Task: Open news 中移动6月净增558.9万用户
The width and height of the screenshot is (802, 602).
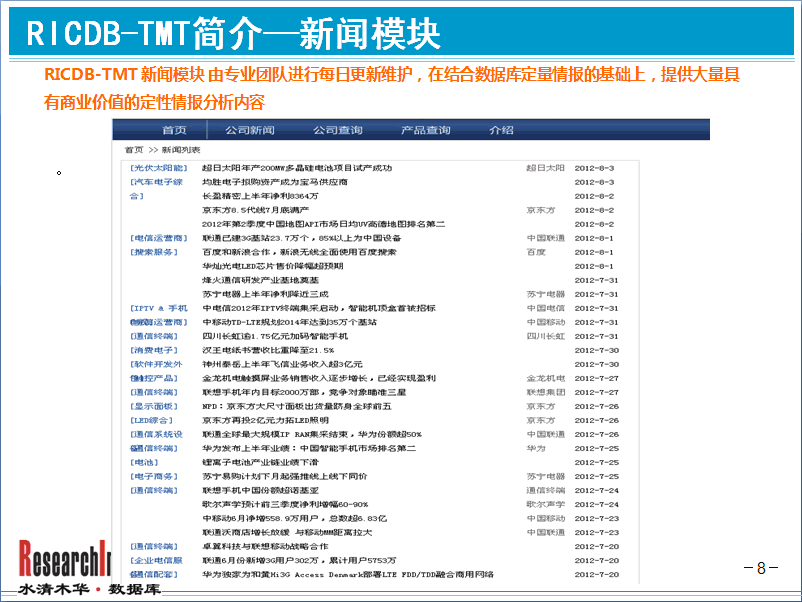Action: (x=294, y=518)
